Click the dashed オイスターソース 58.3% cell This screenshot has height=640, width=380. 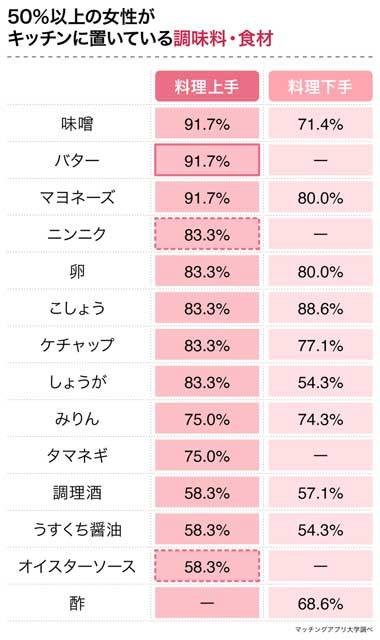(207, 567)
